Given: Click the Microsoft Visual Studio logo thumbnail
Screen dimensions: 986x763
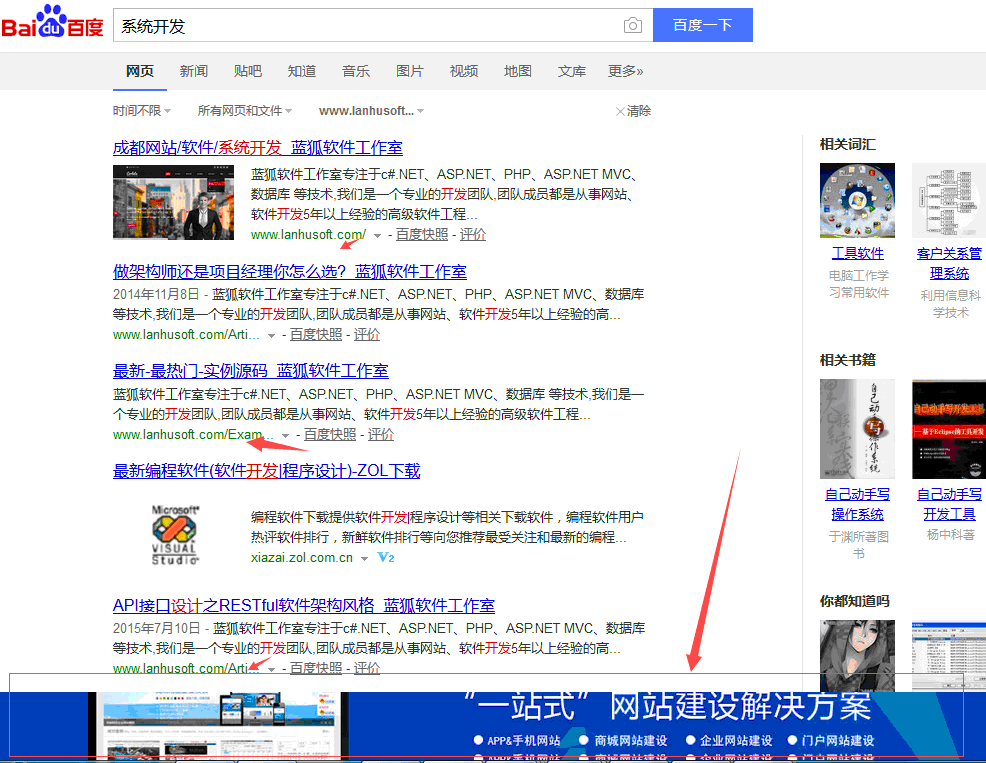Looking at the screenshot, I should pos(175,535).
